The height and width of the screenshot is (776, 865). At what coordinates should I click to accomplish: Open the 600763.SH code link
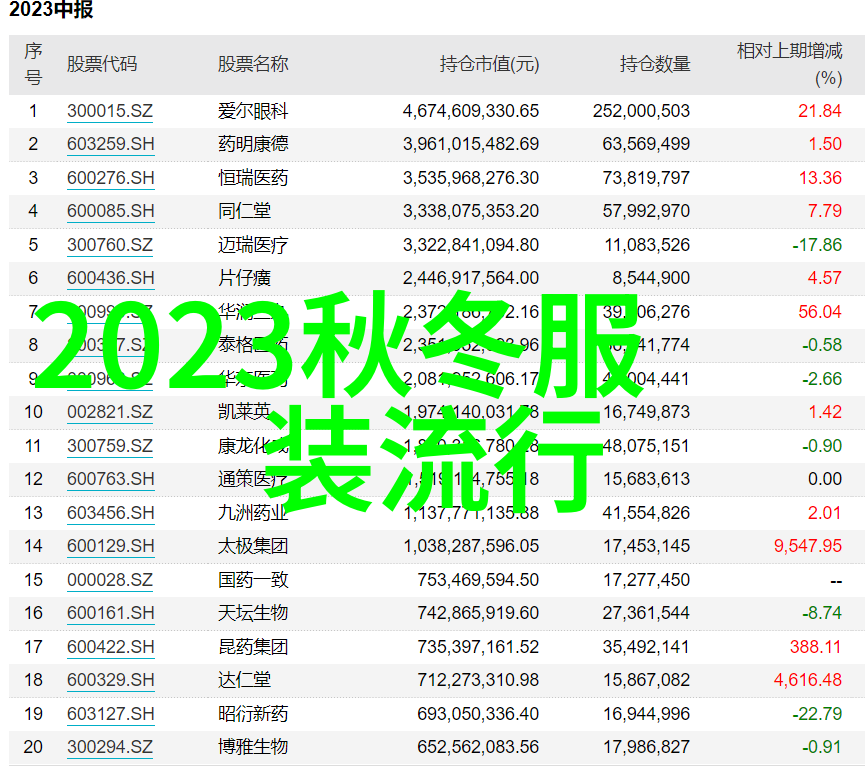[x=110, y=479]
